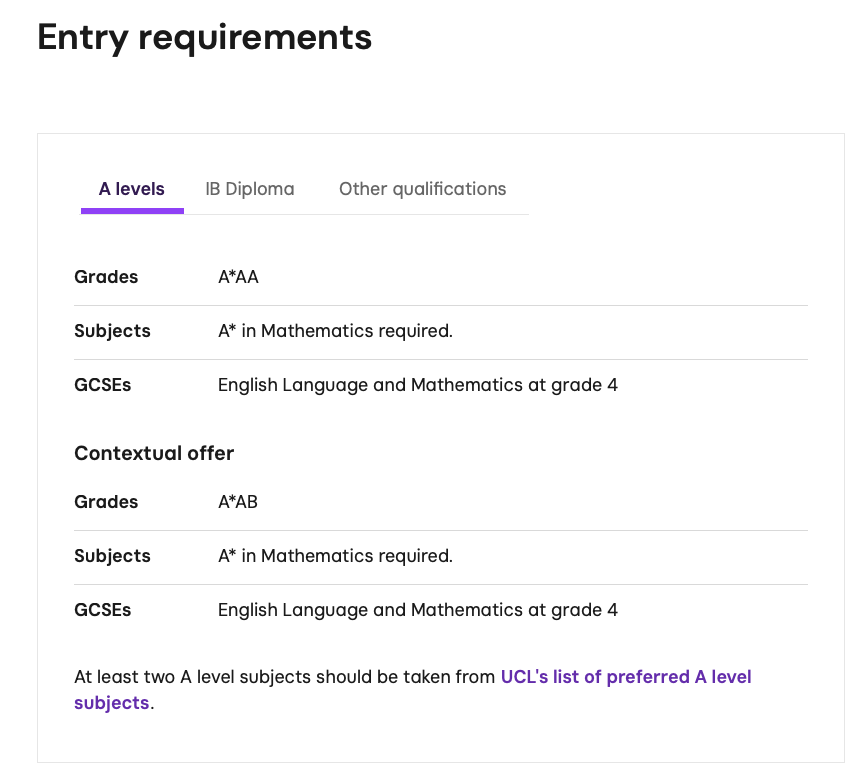The image size is (862, 776).
Task: Click the GCSEs label in the standard offer
Action: [102, 385]
